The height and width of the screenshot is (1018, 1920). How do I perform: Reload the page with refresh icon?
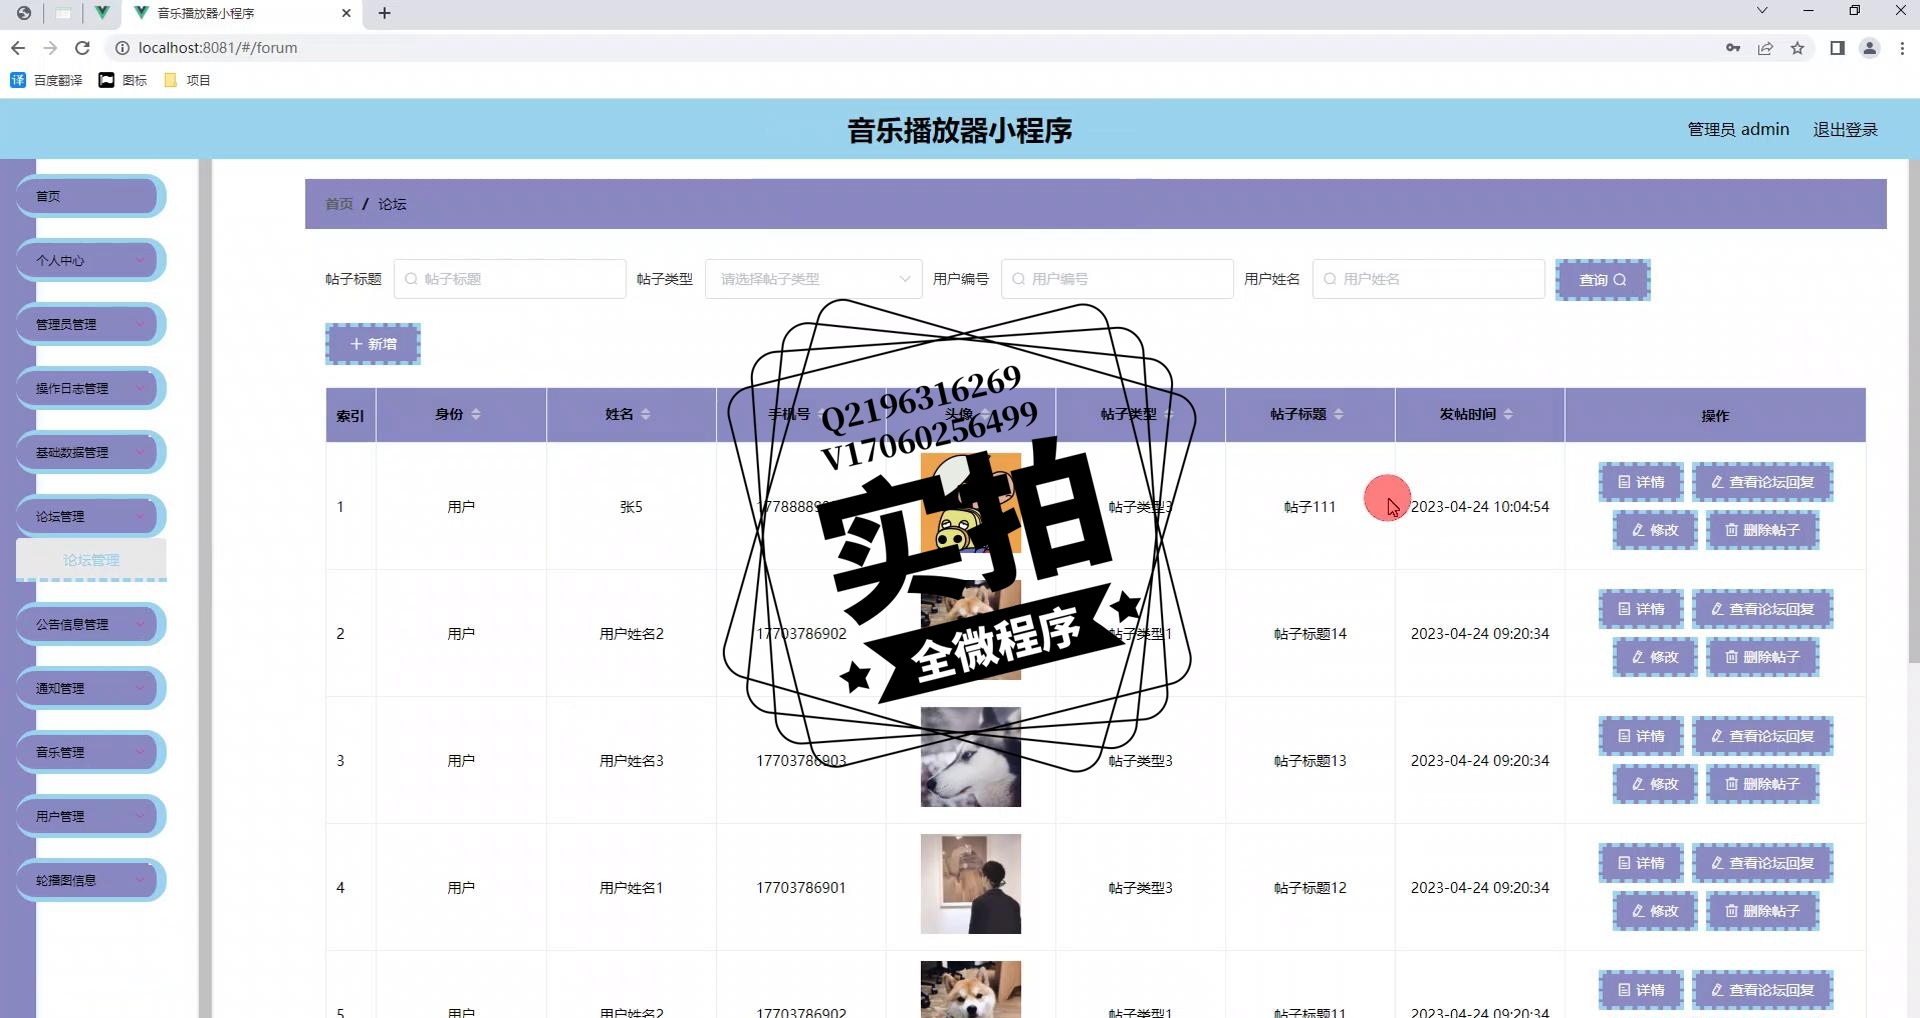[x=83, y=48]
